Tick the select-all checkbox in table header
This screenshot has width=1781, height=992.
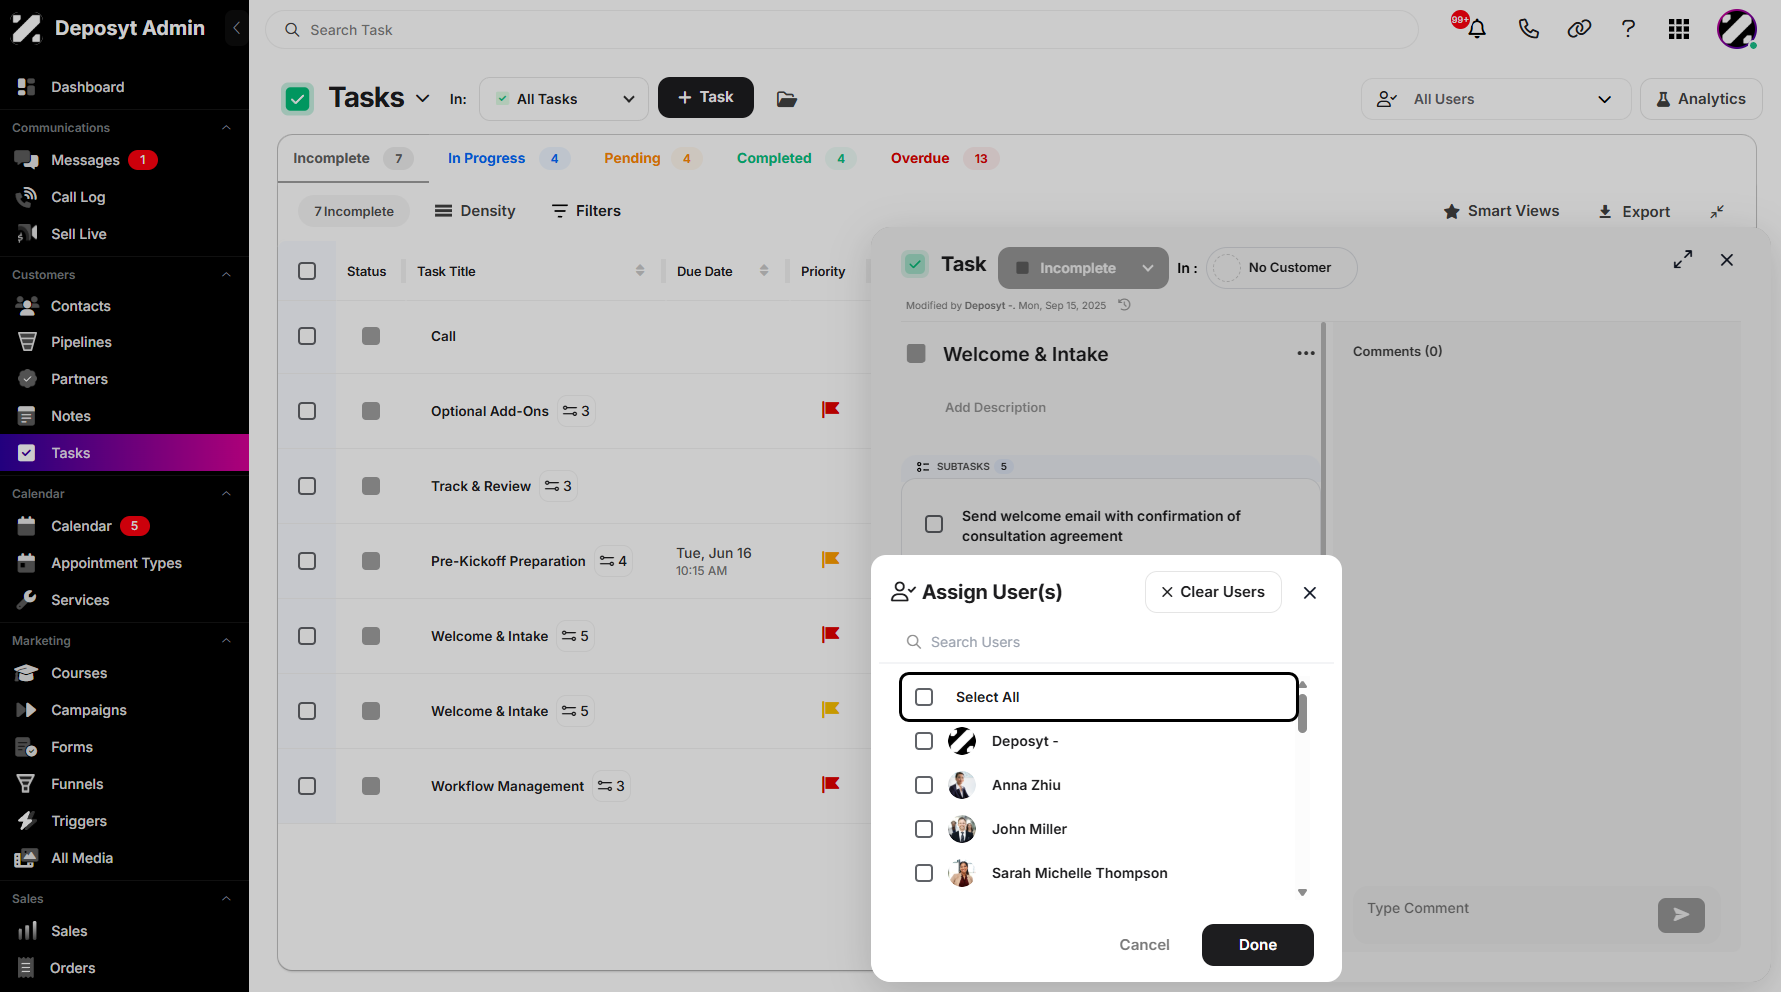(x=307, y=271)
